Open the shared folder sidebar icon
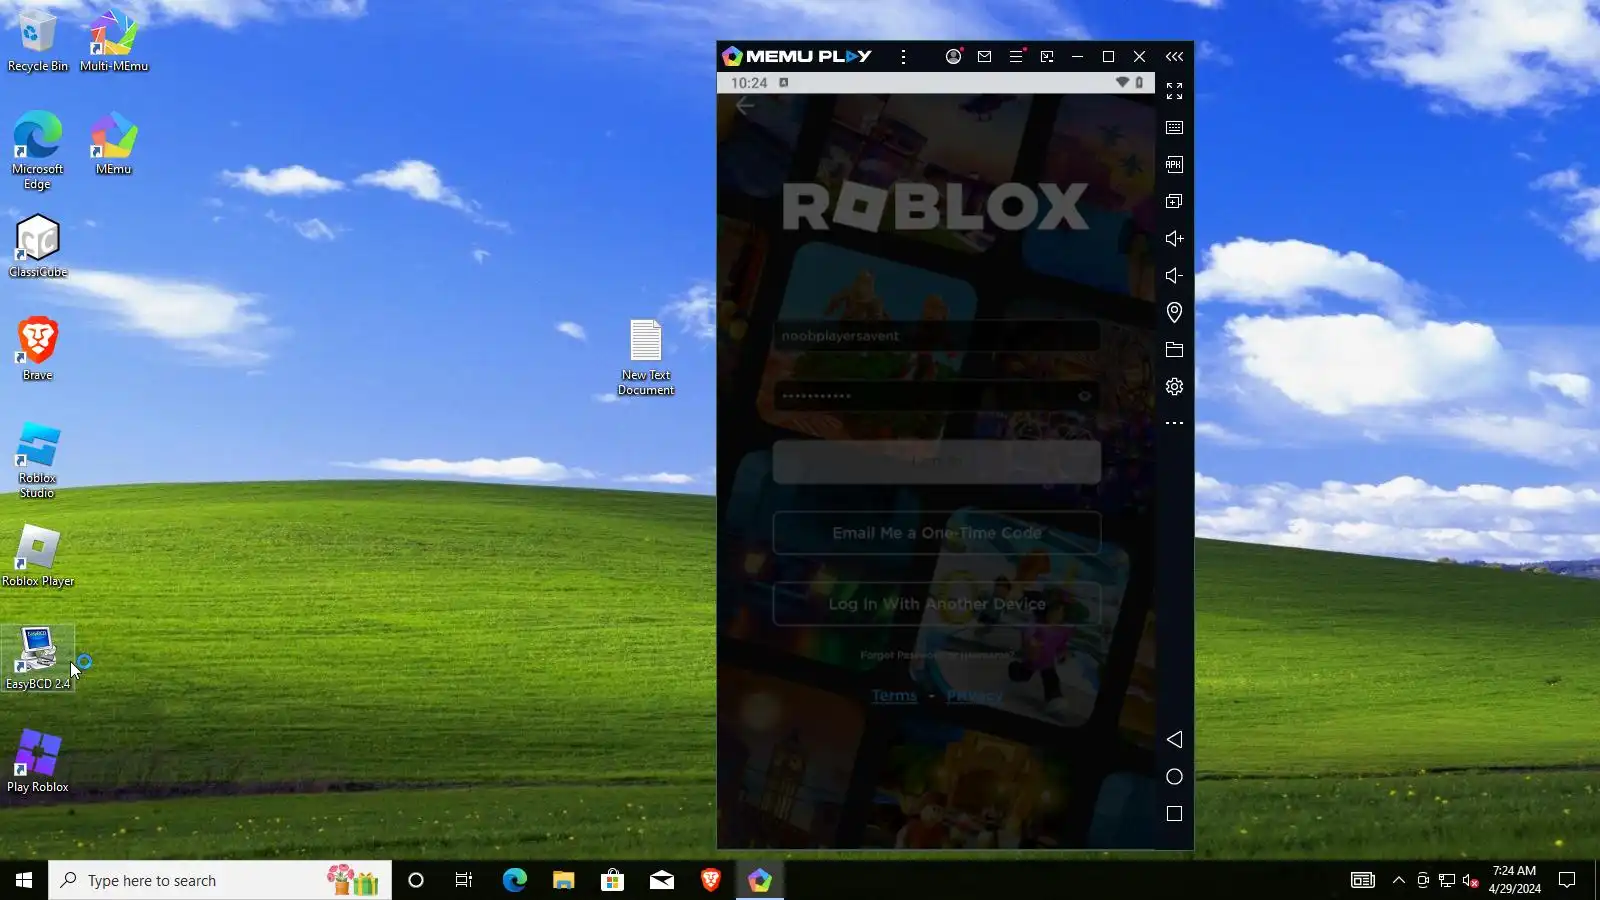 pyautogui.click(x=1174, y=350)
